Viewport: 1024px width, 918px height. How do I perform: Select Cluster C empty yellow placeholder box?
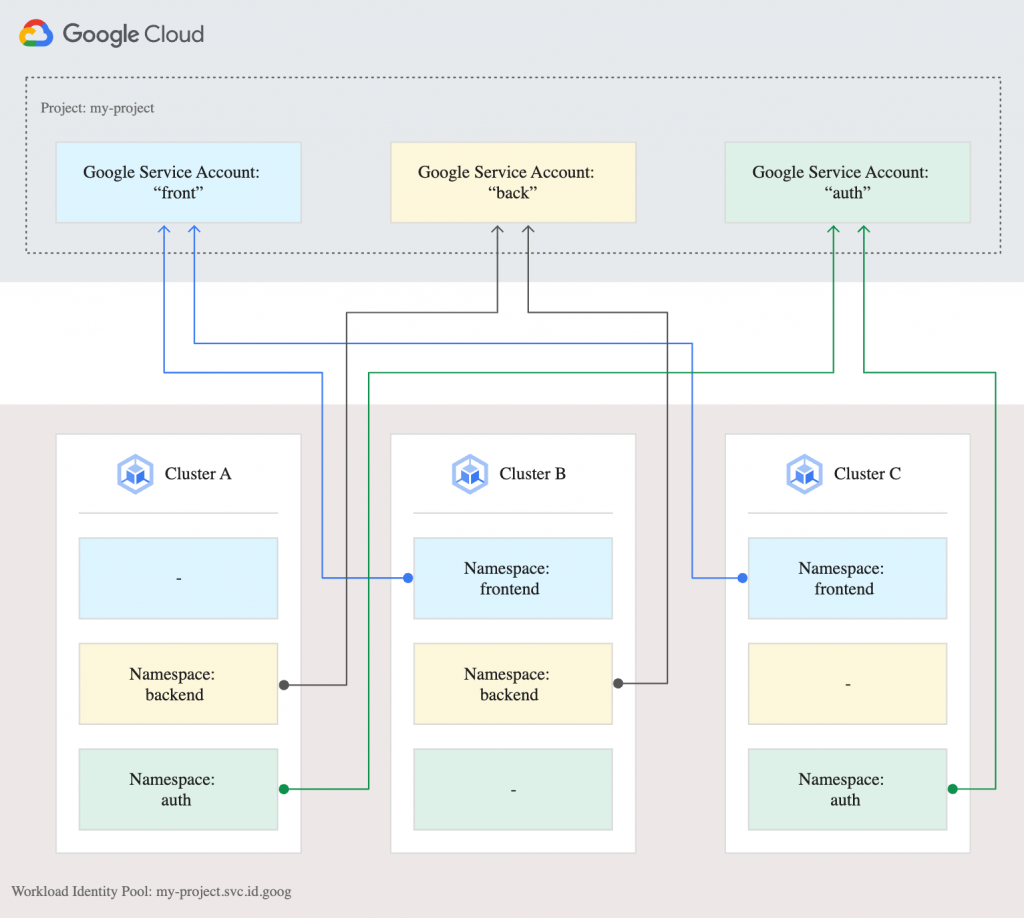click(848, 684)
